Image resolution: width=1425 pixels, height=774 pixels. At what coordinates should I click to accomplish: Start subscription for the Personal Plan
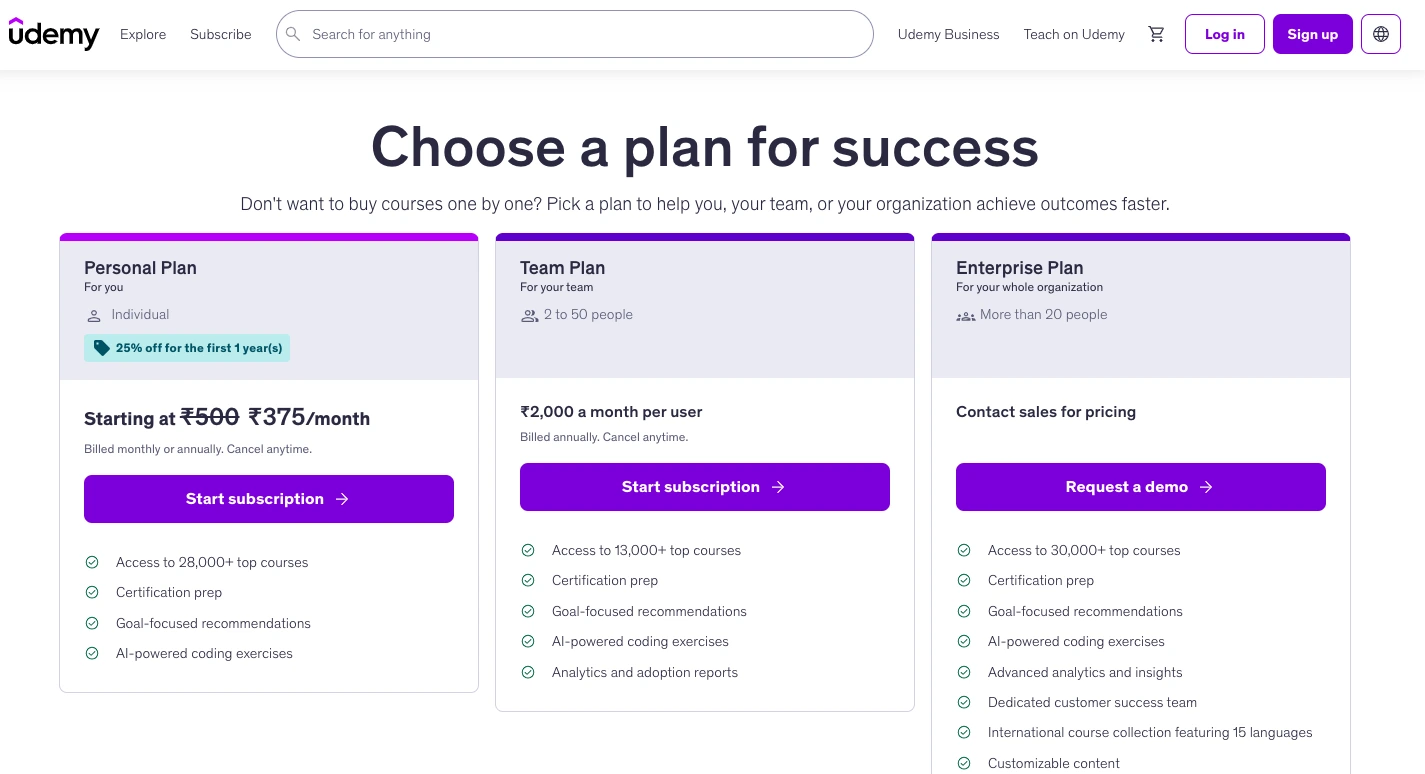click(x=268, y=498)
